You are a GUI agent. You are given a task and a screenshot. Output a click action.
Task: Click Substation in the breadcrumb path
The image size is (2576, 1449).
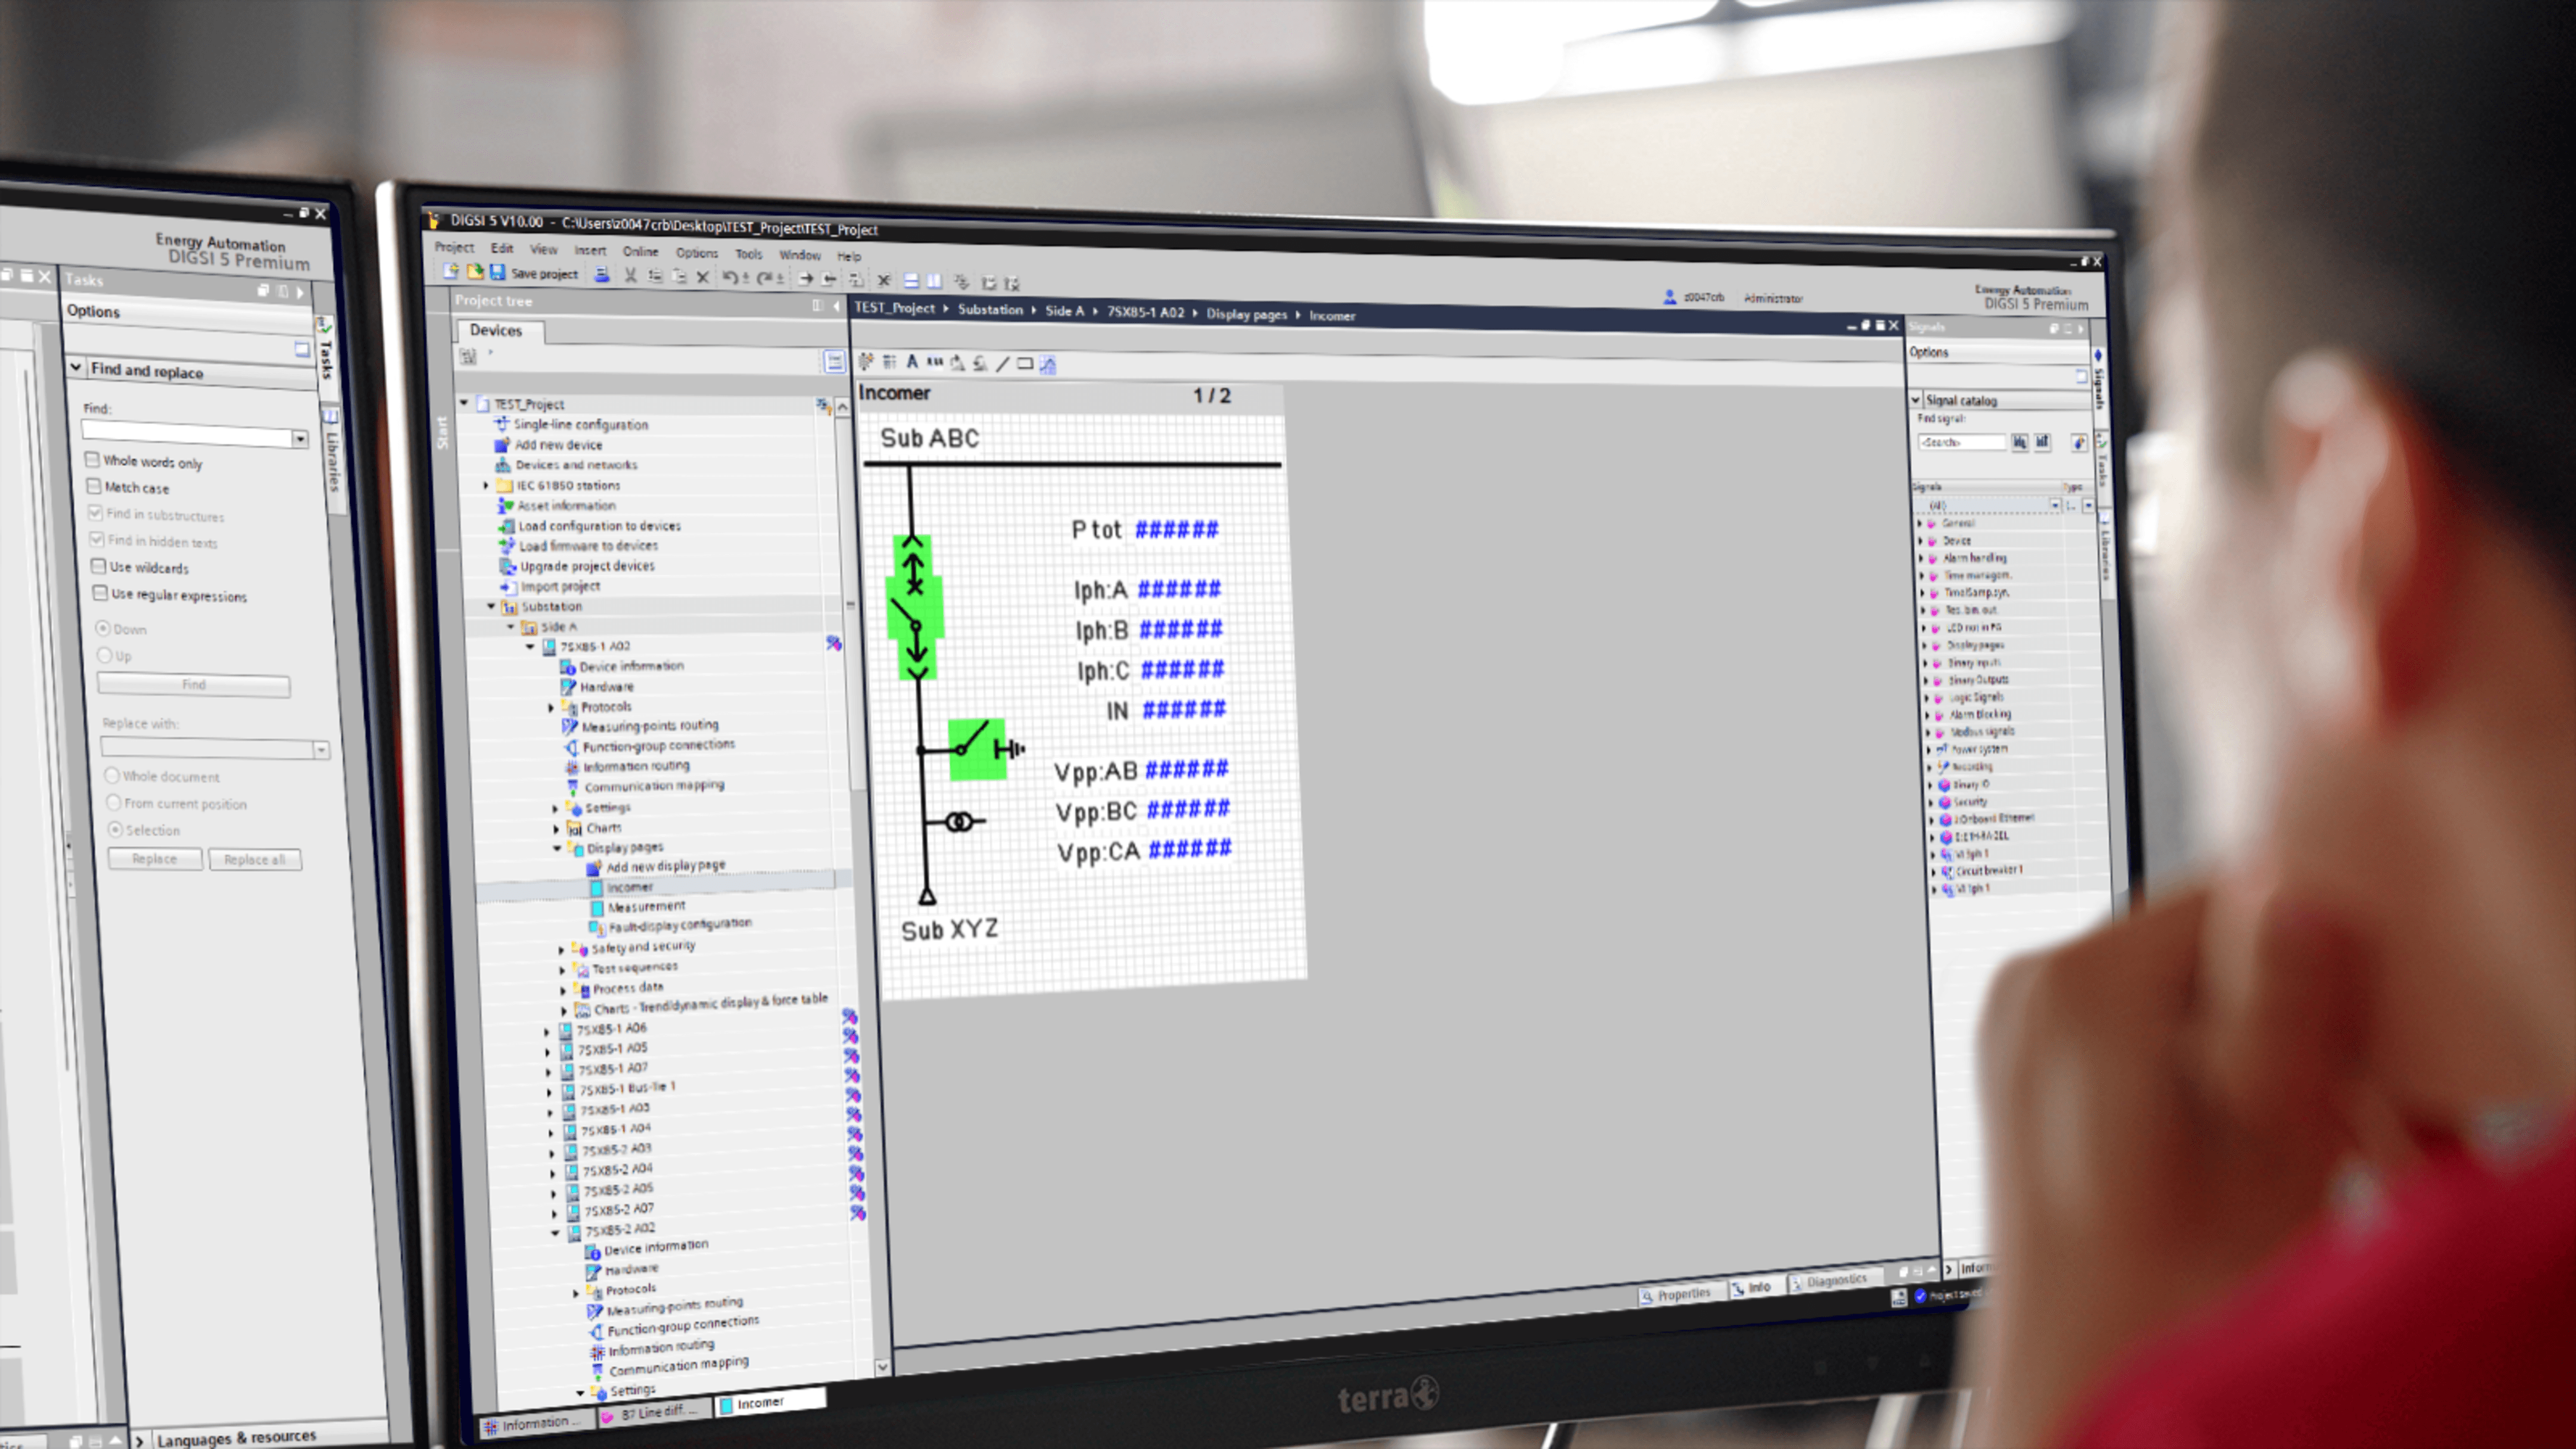point(990,310)
